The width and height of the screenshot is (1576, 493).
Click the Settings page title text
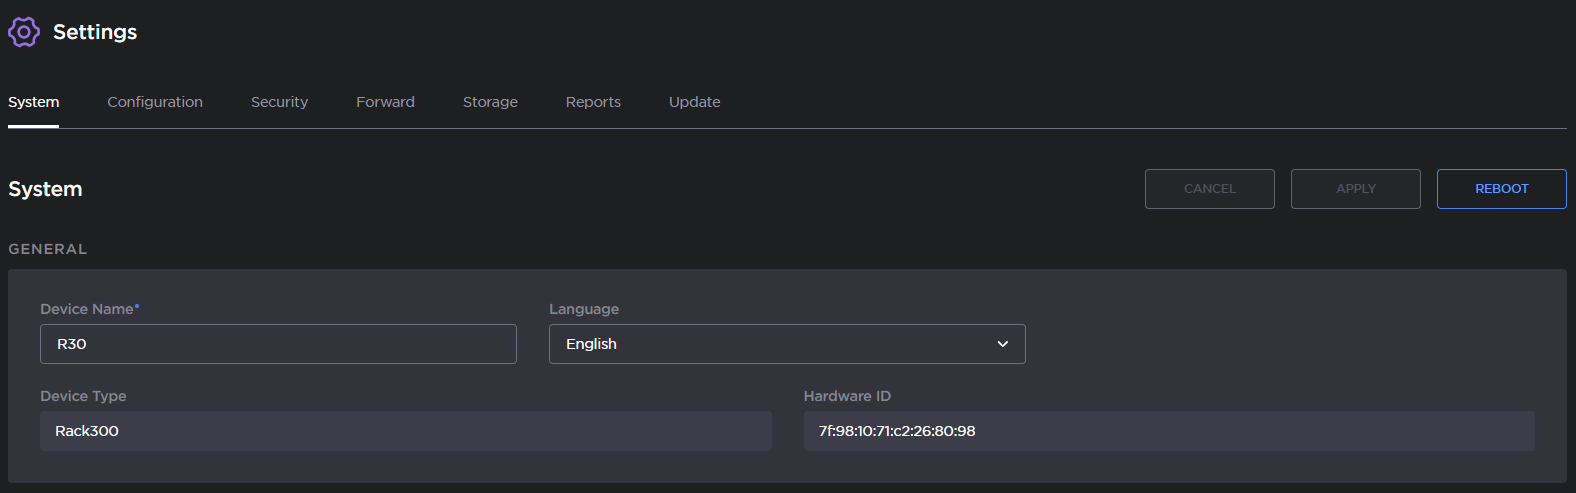[95, 32]
